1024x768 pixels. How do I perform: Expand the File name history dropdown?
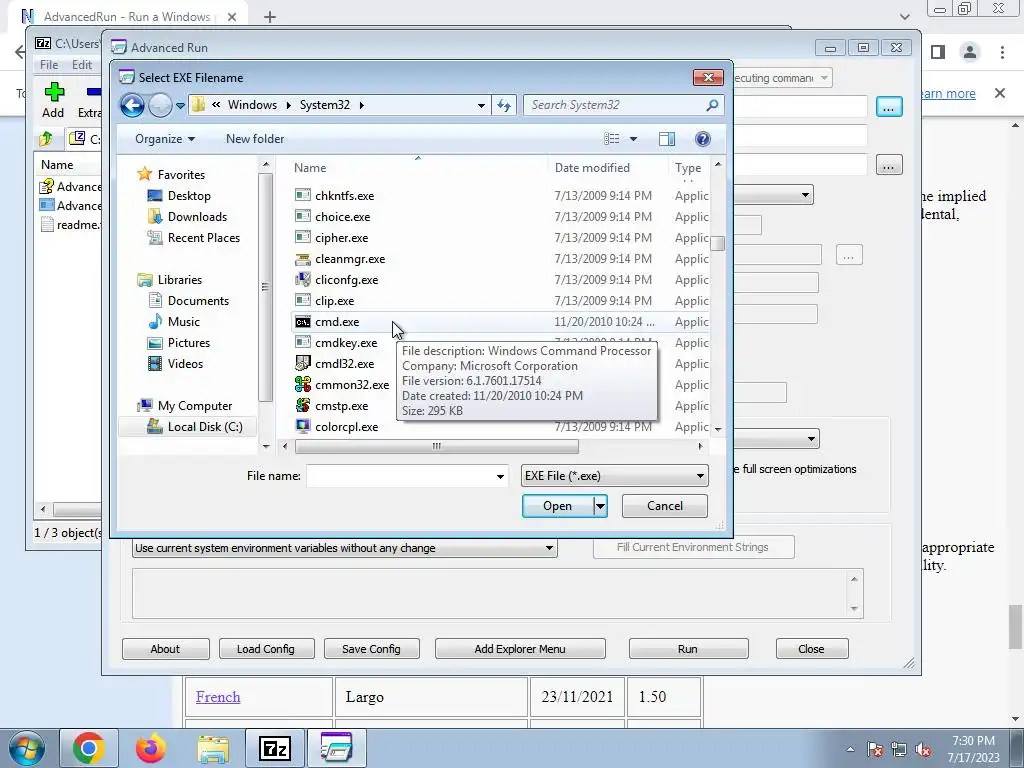(x=500, y=476)
